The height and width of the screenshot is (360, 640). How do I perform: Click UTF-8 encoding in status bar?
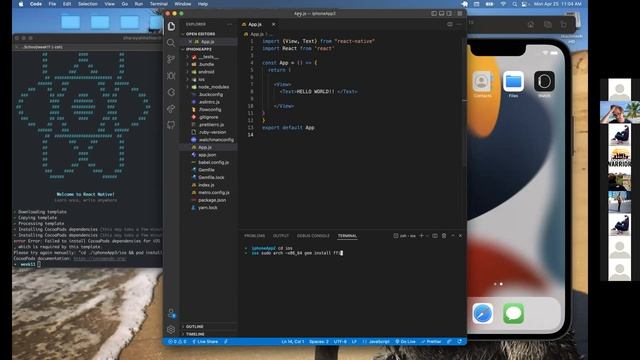point(340,342)
